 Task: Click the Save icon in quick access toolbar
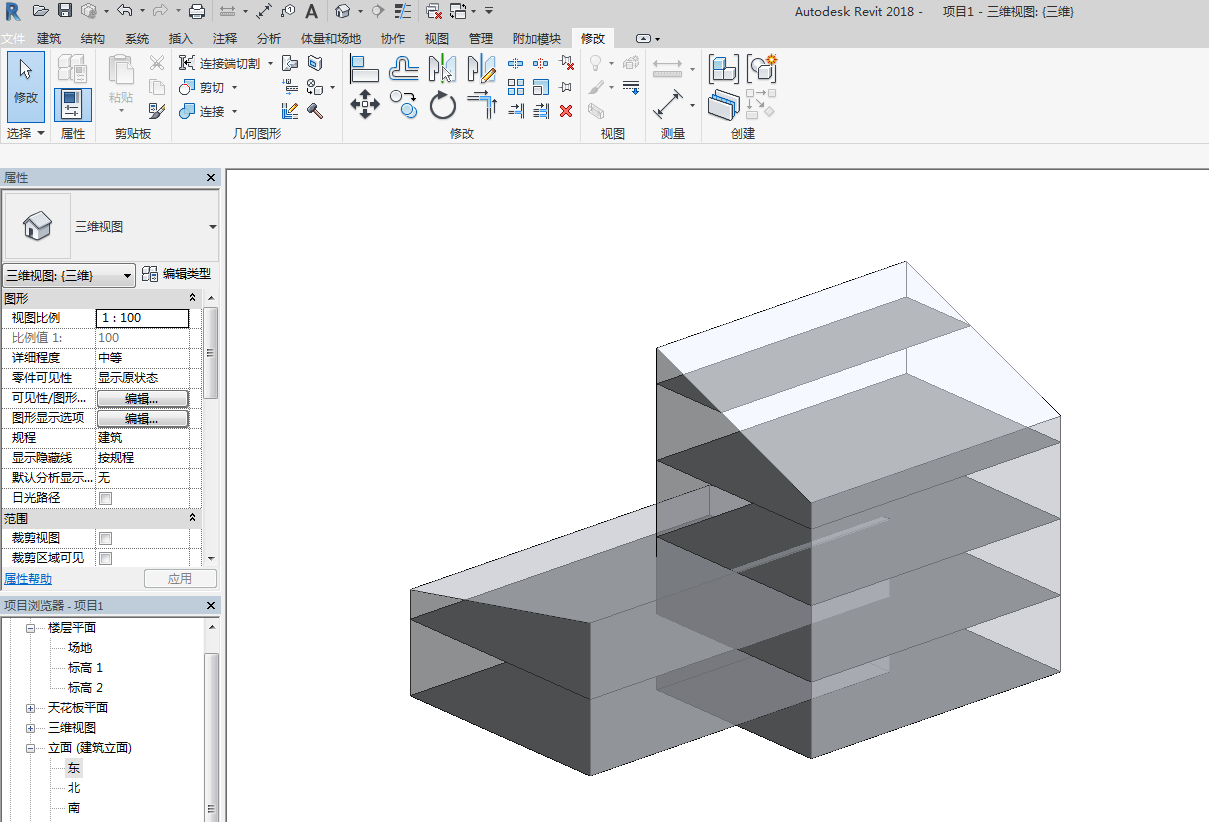(x=65, y=11)
